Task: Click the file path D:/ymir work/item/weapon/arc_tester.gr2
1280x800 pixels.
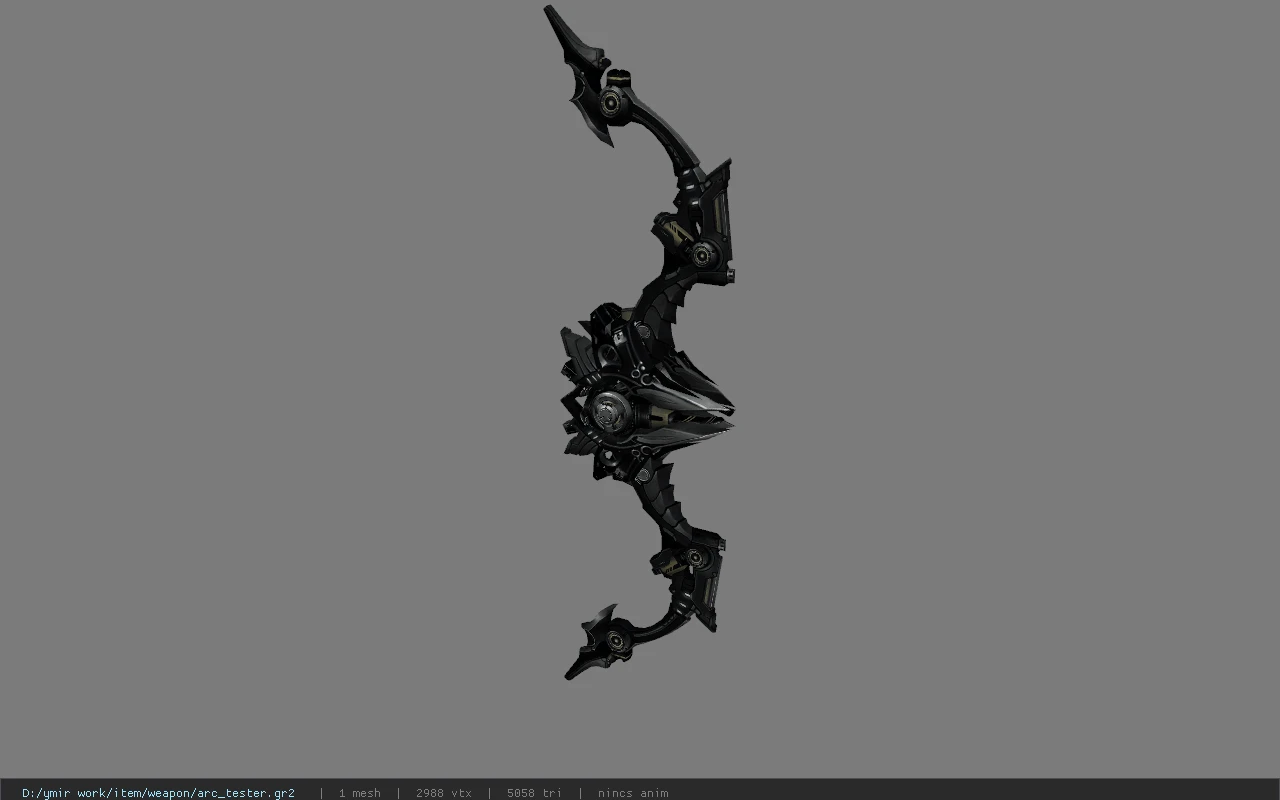Action: click(158, 793)
